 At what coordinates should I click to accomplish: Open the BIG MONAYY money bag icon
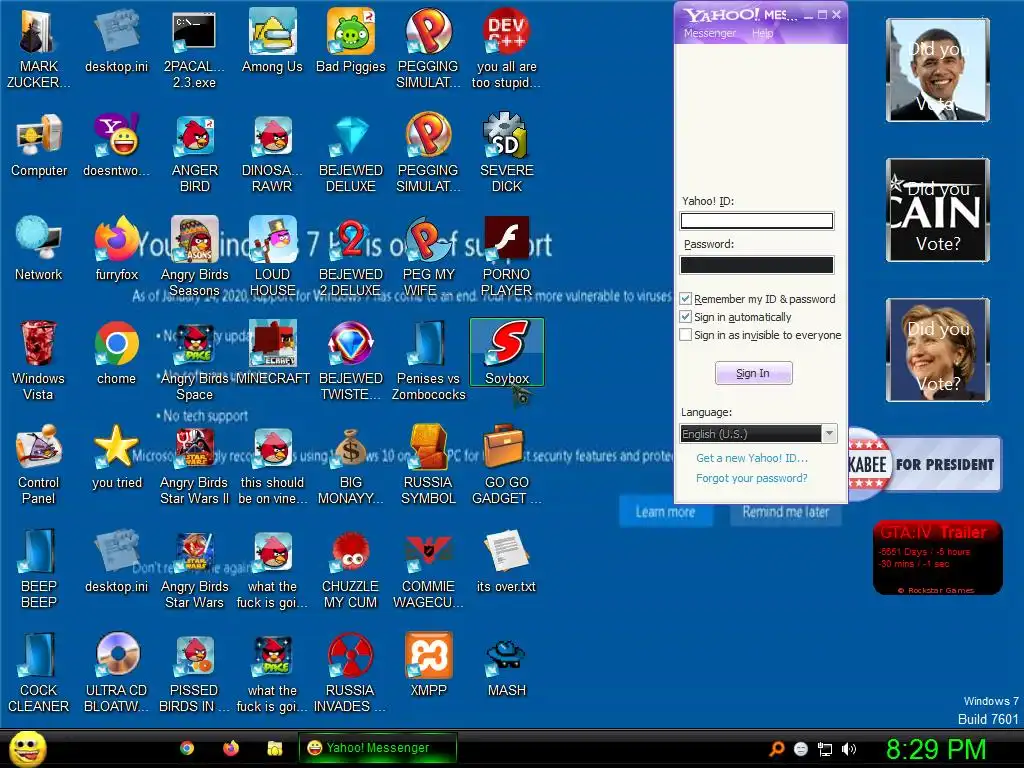point(351,464)
